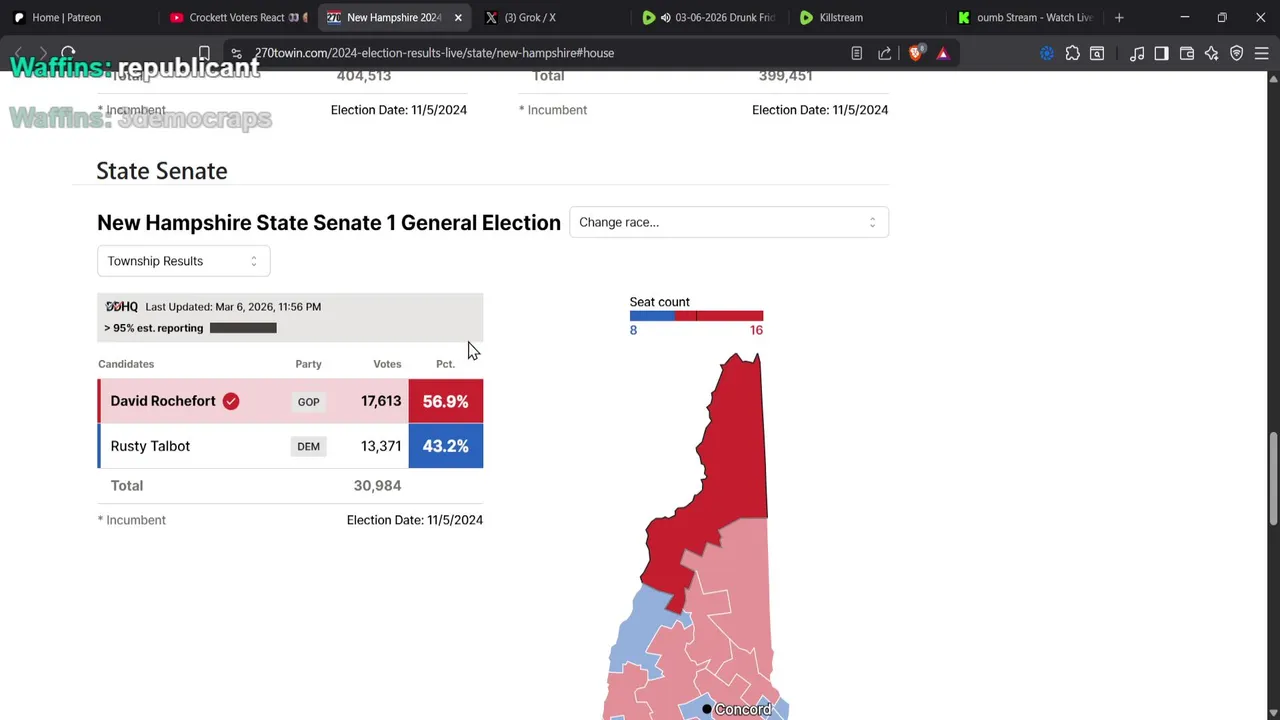This screenshot has height=720, width=1280.
Task: Open the Brave Rewards triangle icon
Action: click(x=942, y=53)
